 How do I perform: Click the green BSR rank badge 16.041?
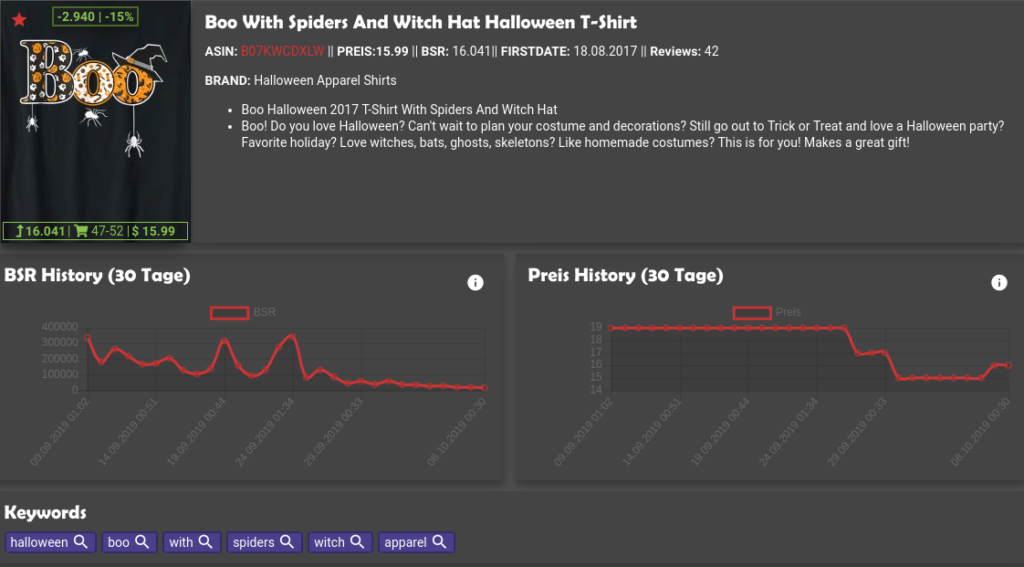40,231
